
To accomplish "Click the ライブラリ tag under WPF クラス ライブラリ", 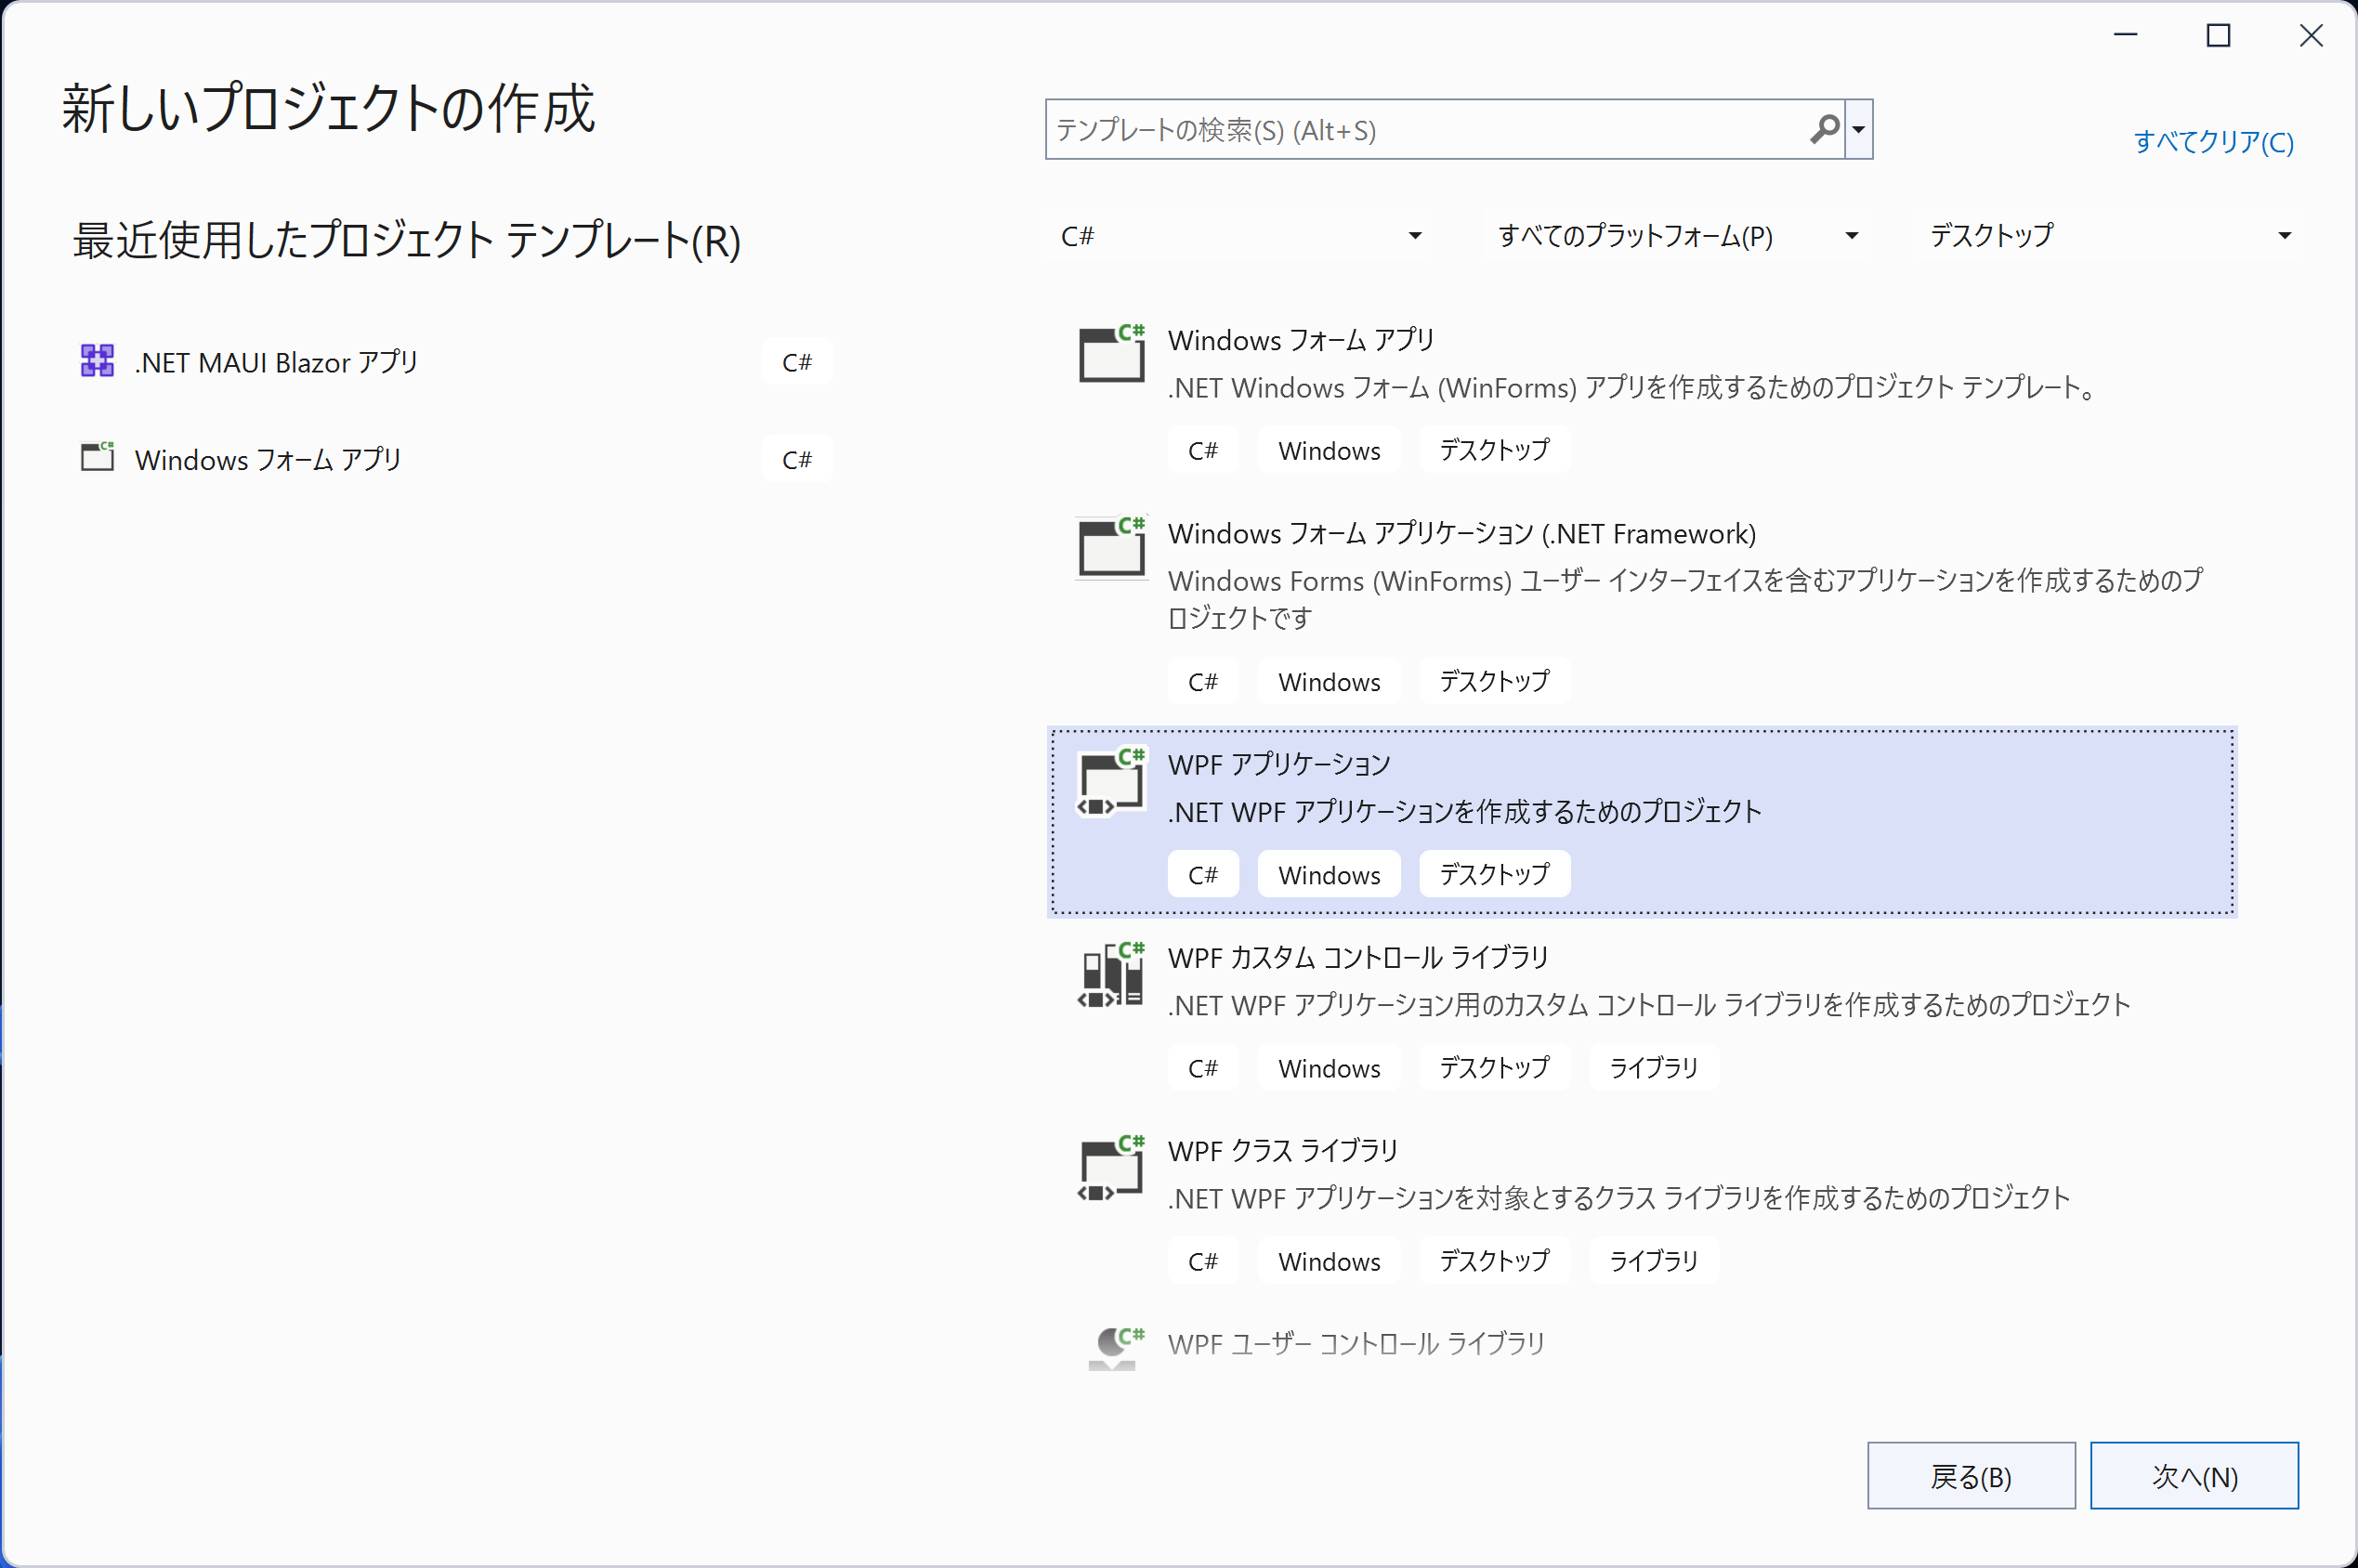I will pos(1654,1261).
